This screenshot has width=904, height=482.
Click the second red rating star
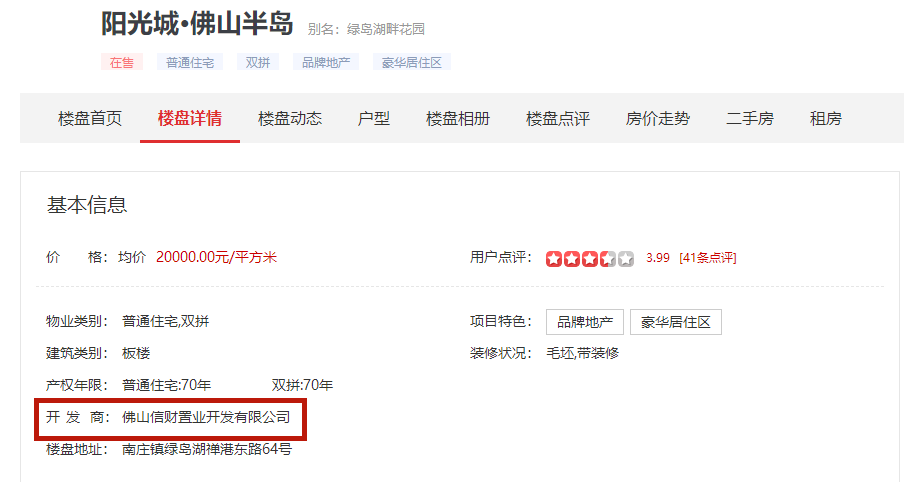(572, 258)
